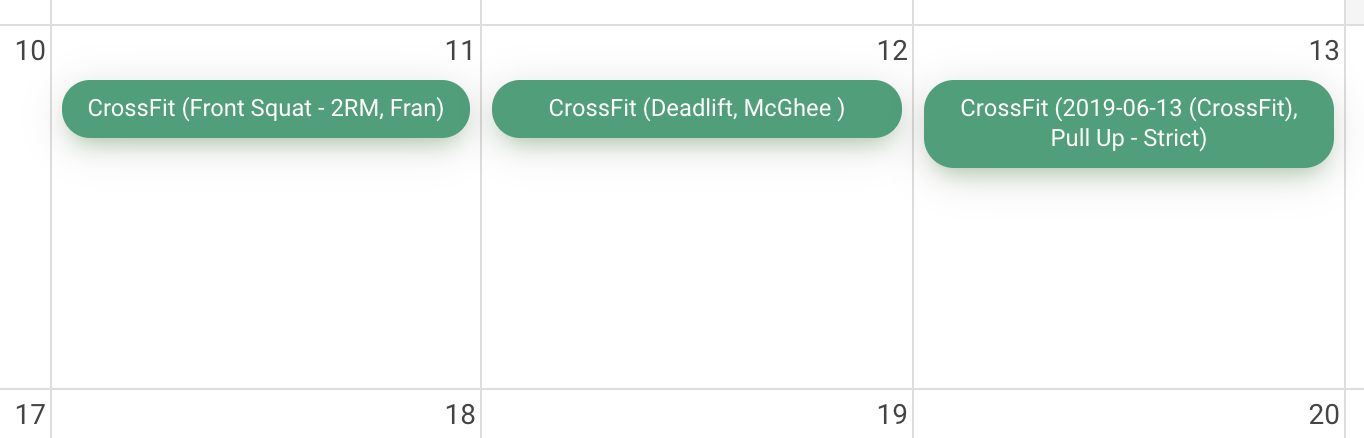Click the date number 13
The height and width of the screenshot is (438, 1364).
[x=1324, y=50]
